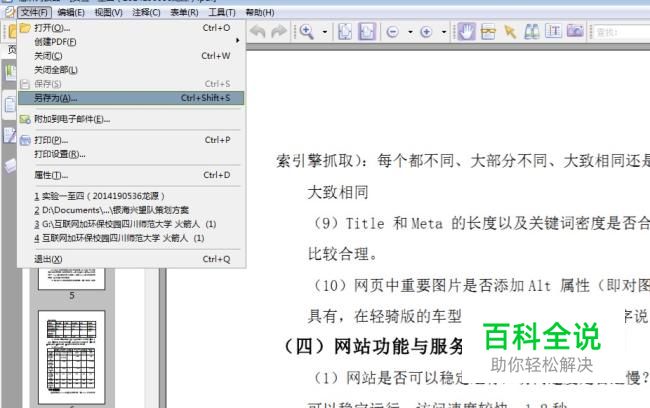Open recent file 4 互联网加环保校园
This screenshot has width=650, height=408.
[x=131, y=238]
